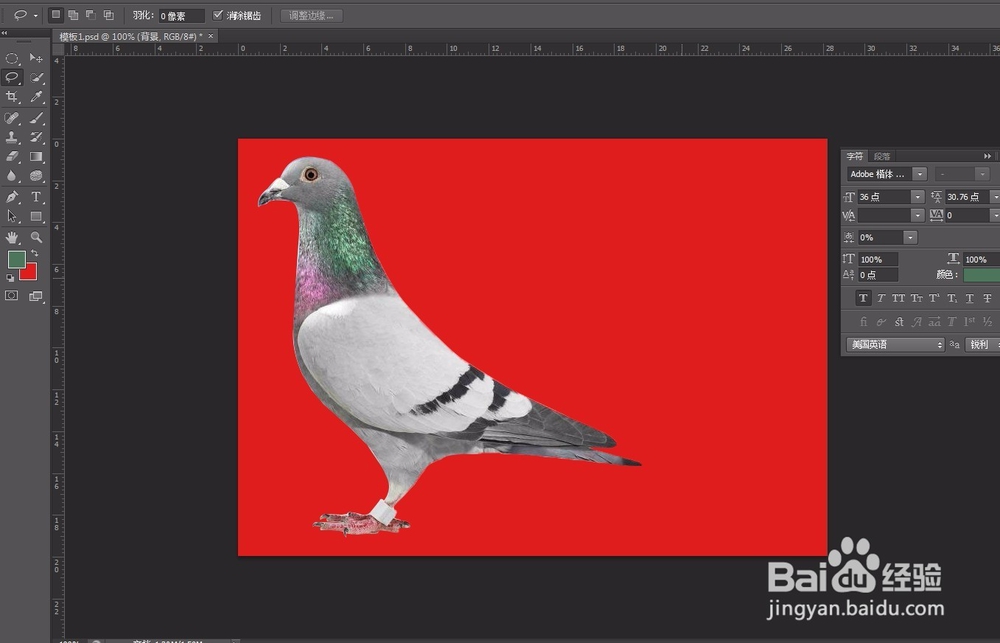
Task: Select the Brush tool
Action: 36,118
